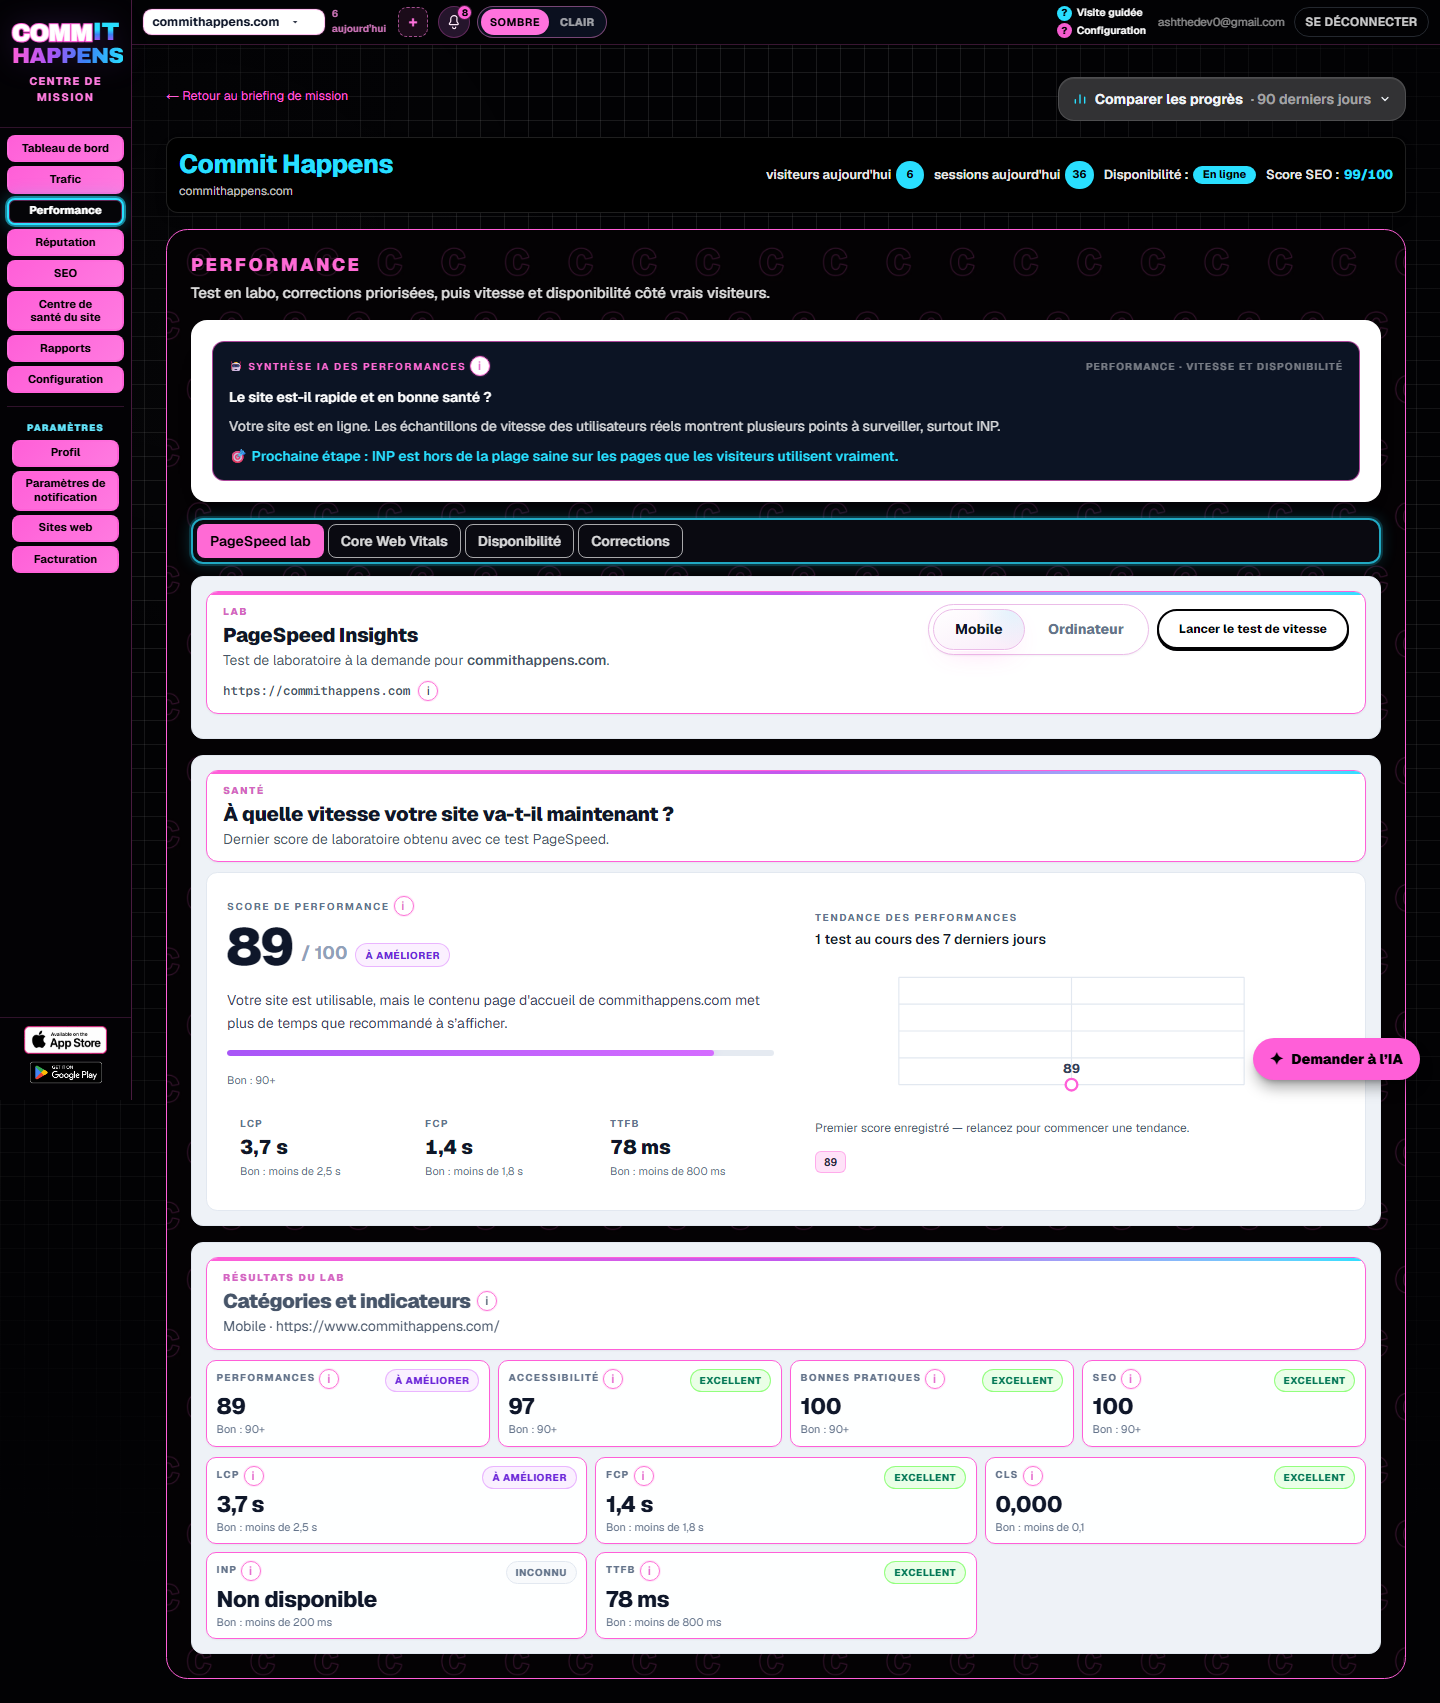The height and width of the screenshot is (1703, 1440).
Task: Open Centre de santé du site
Action: click(66, 311)
